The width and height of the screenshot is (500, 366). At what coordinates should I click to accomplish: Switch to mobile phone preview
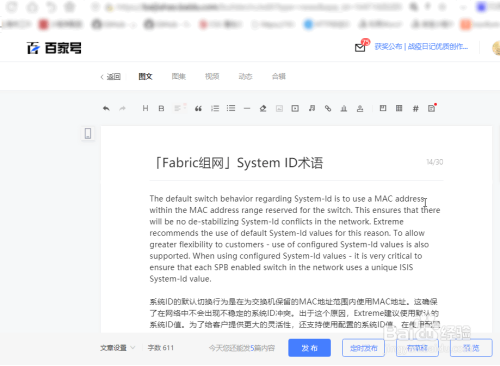tap(88, 133)
